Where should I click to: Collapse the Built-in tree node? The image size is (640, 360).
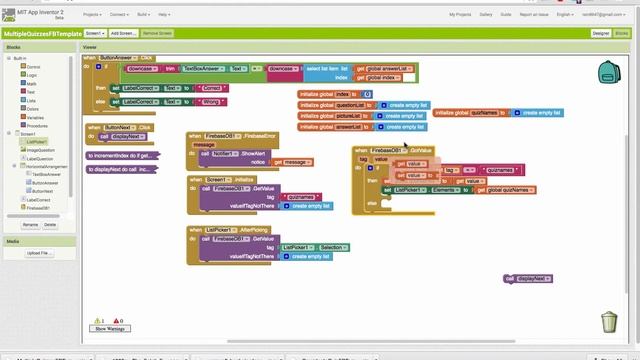[x=9, y=58]
